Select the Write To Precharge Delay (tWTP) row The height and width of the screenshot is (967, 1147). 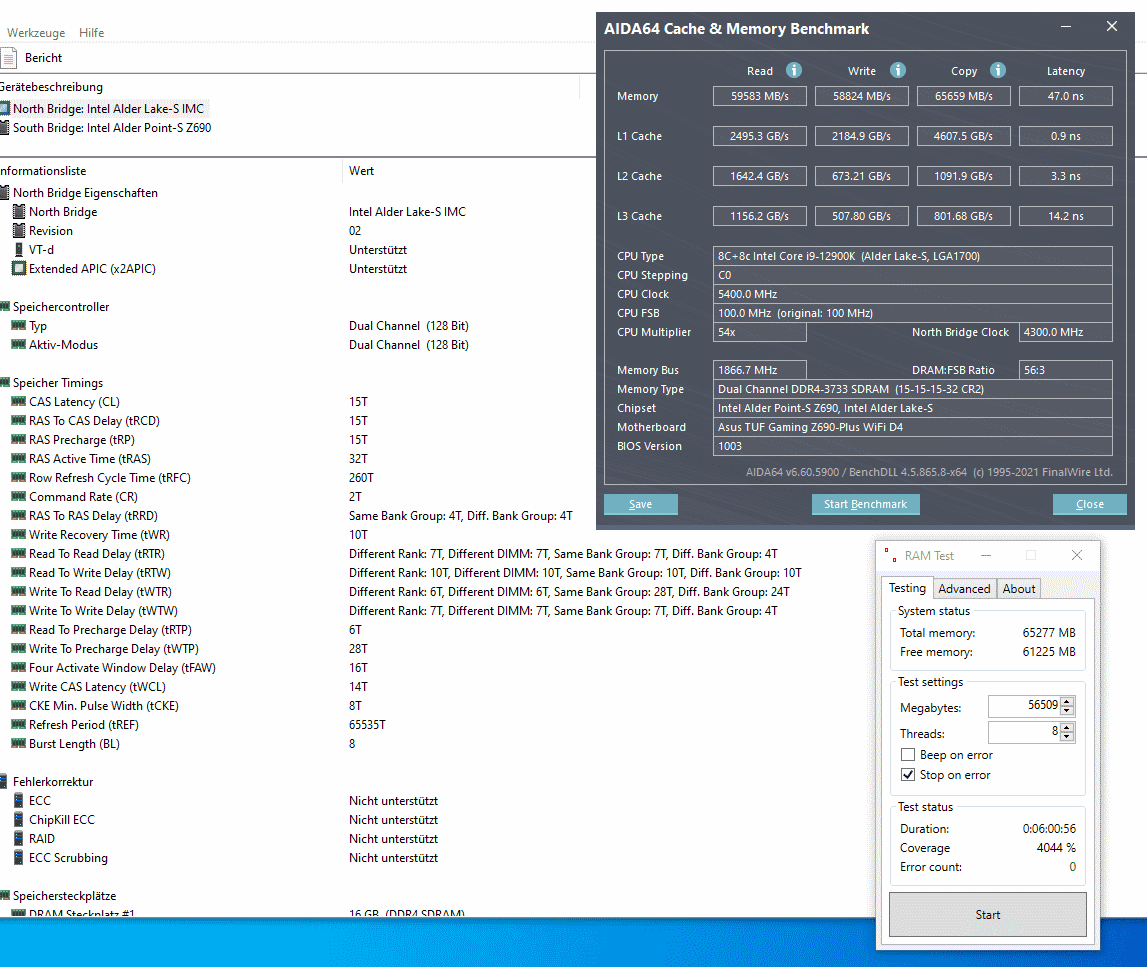pyautogui.click(x=187, y=649)
